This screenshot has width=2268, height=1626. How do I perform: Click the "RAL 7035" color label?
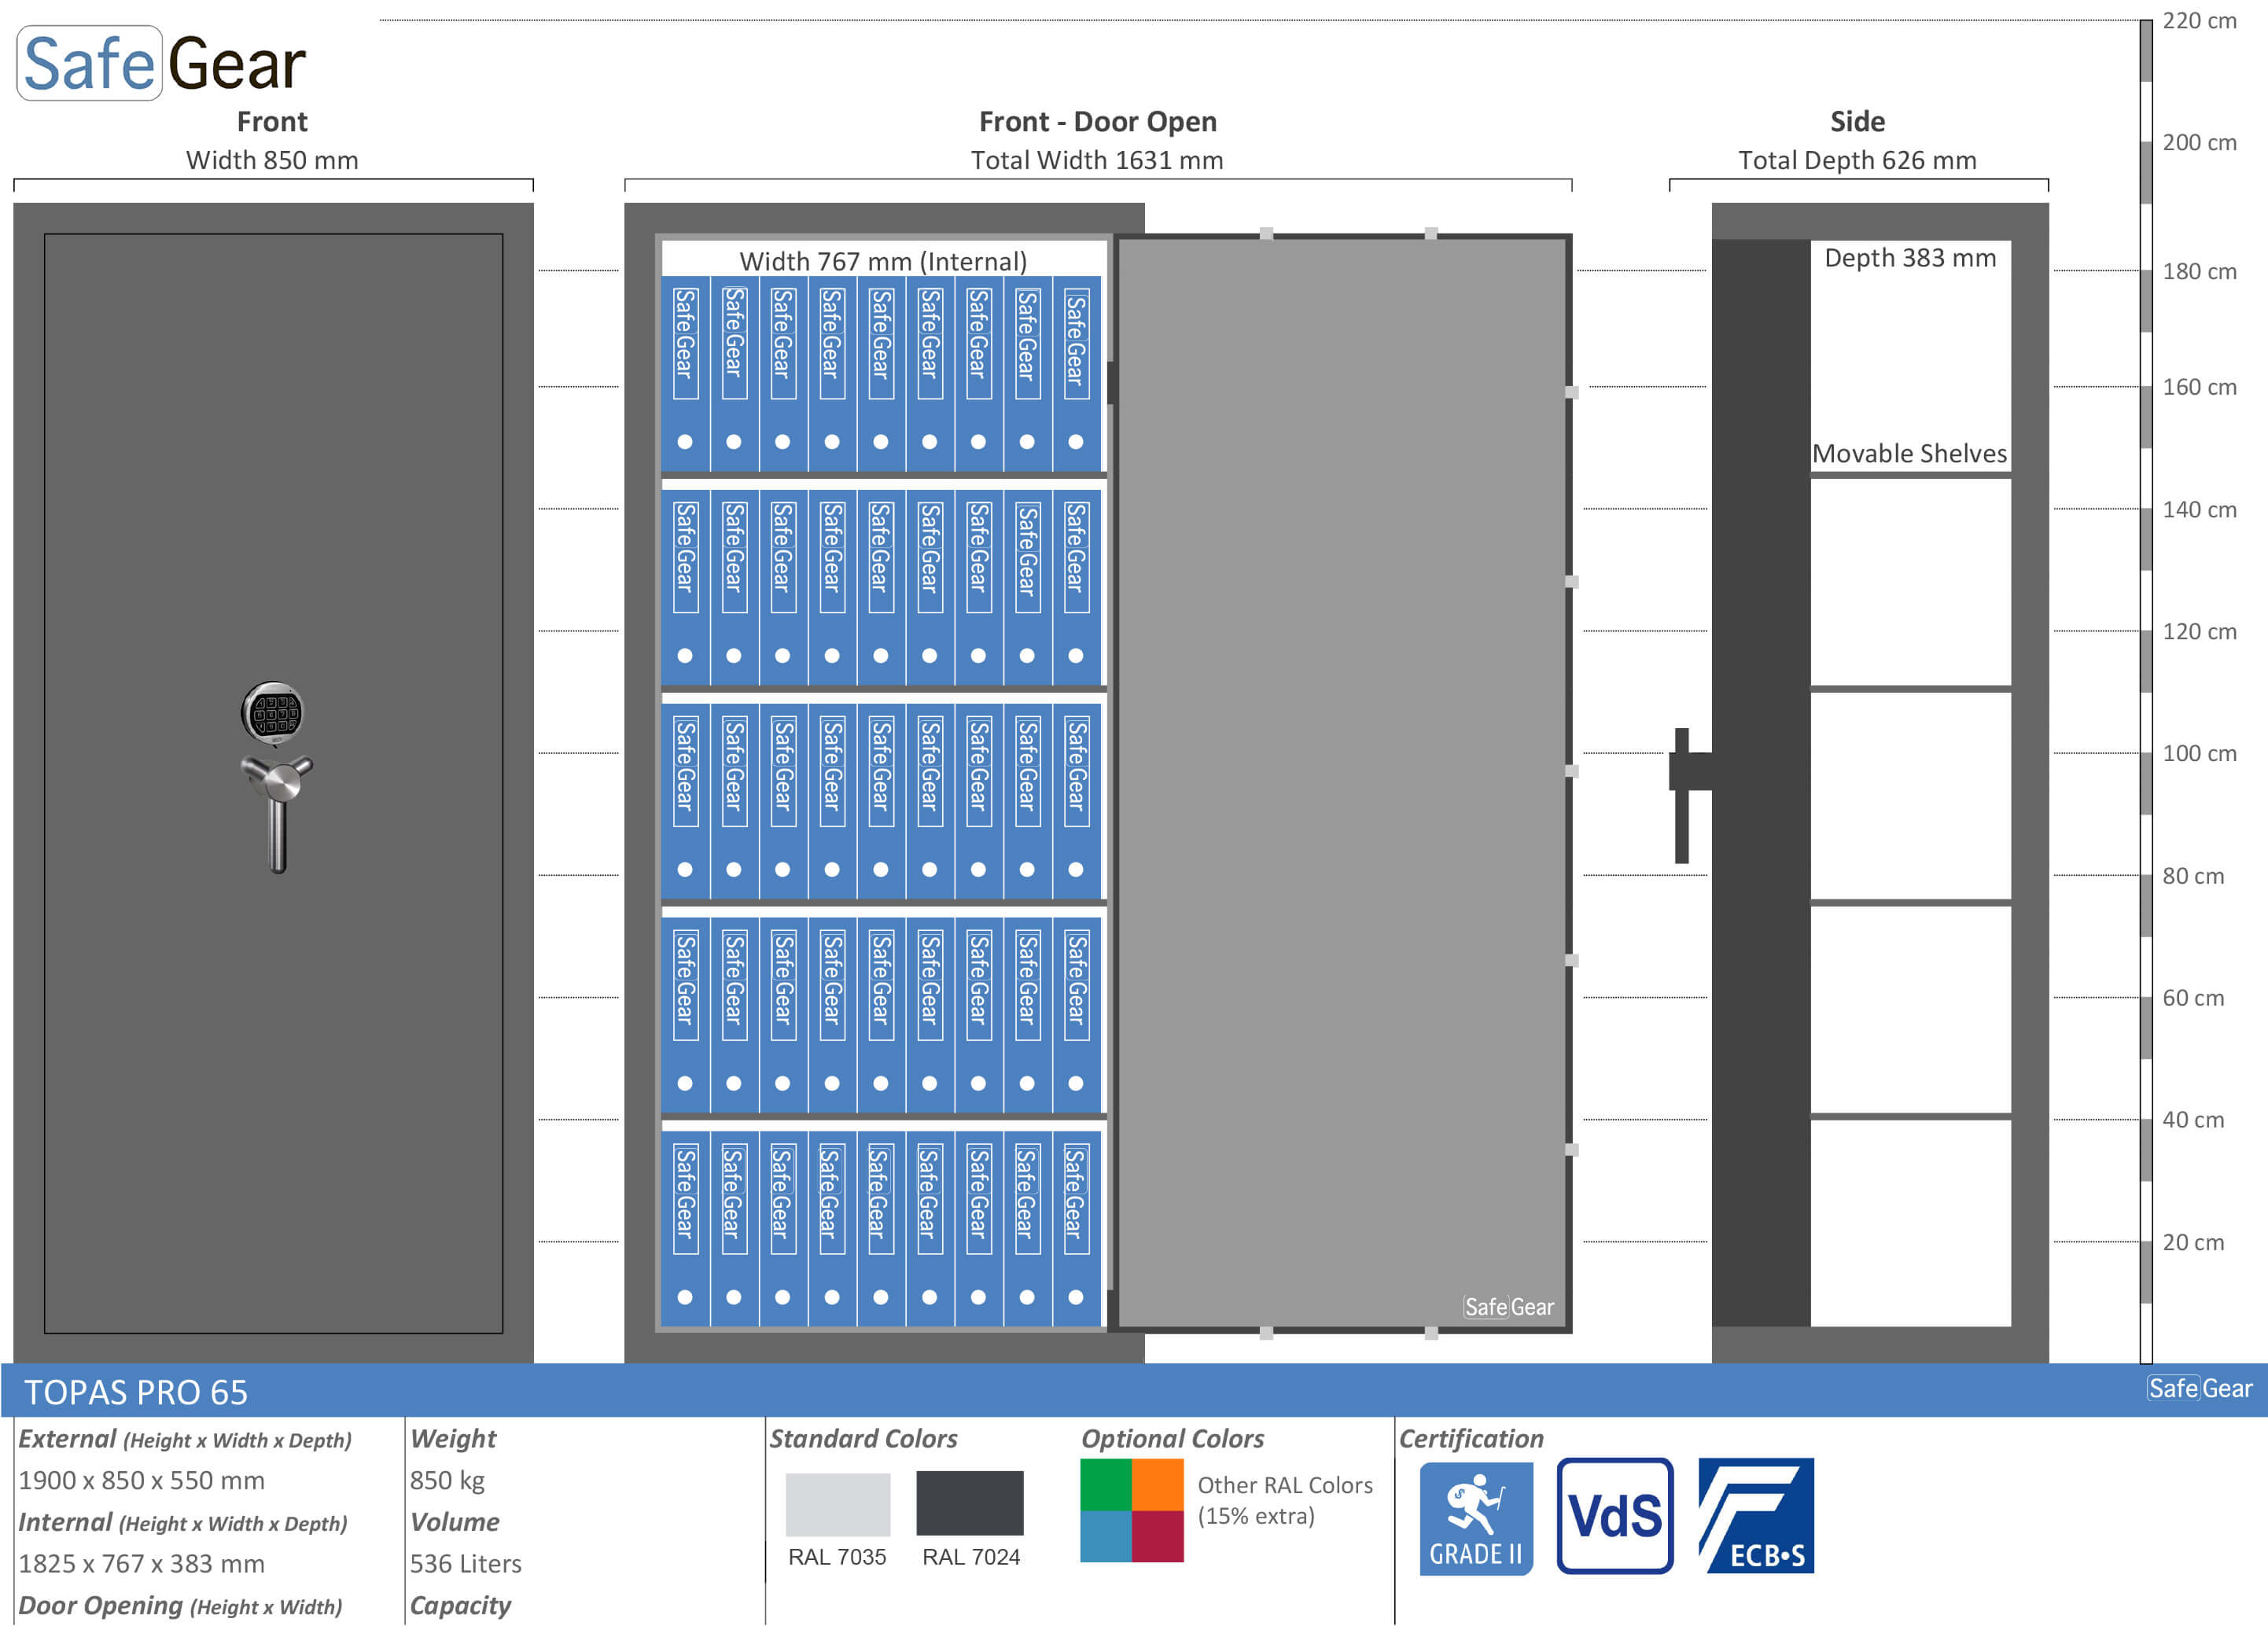click(x=837, y=1557)
